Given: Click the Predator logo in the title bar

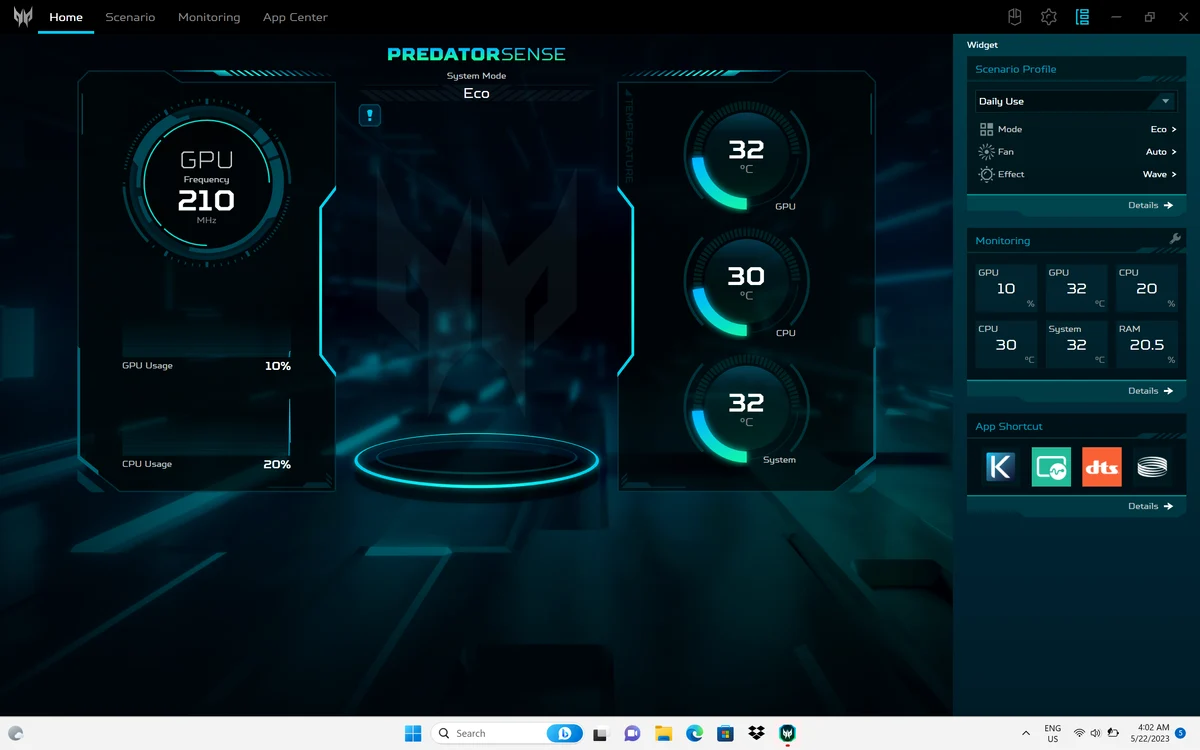Looking at the screenshot, I should point(23,17).
